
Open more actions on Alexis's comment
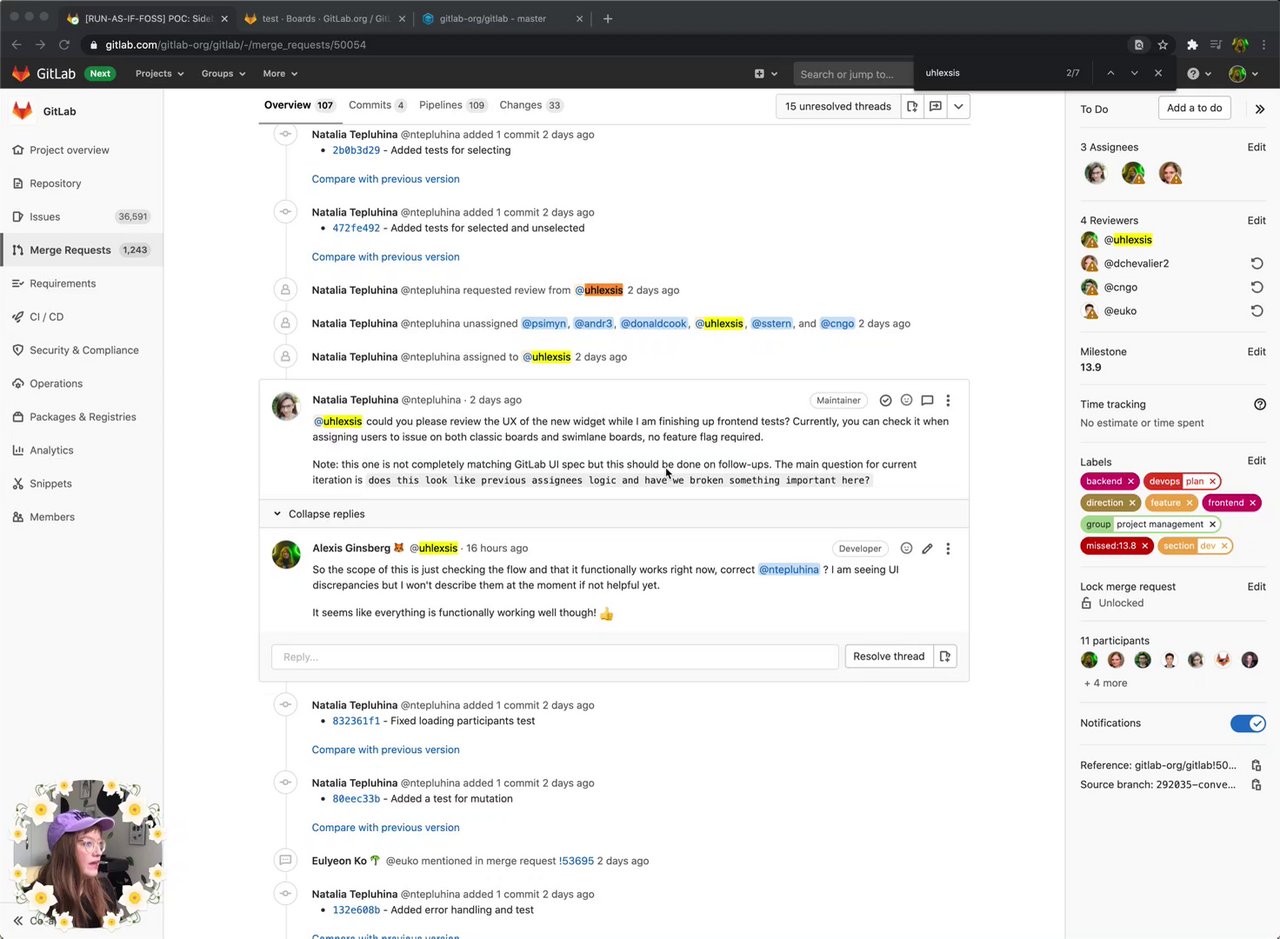tap(948, 548)
